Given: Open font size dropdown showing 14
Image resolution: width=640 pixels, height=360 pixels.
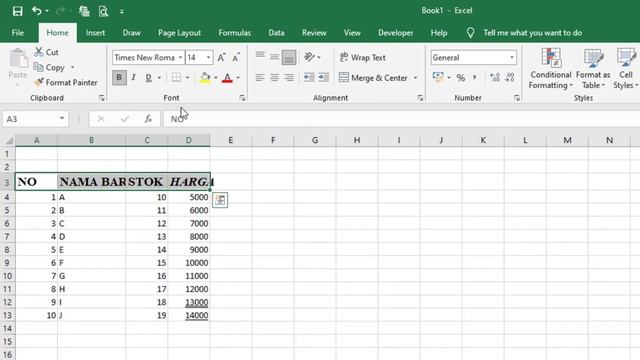Looking at the screenshot, I should [209, 58].
